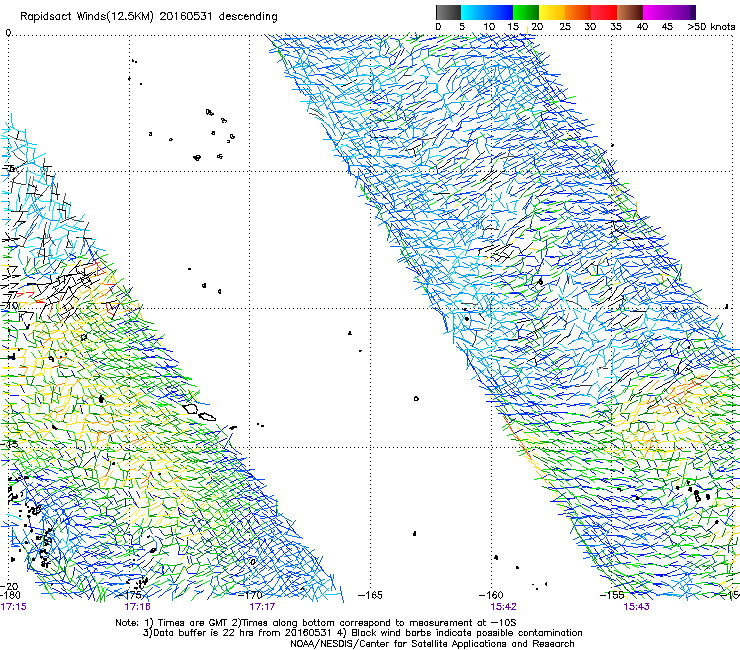Click the 'Times are GMT' note line
Image resolution: width=740 pixels, height=650 pixels.
[x=316, y=623]
